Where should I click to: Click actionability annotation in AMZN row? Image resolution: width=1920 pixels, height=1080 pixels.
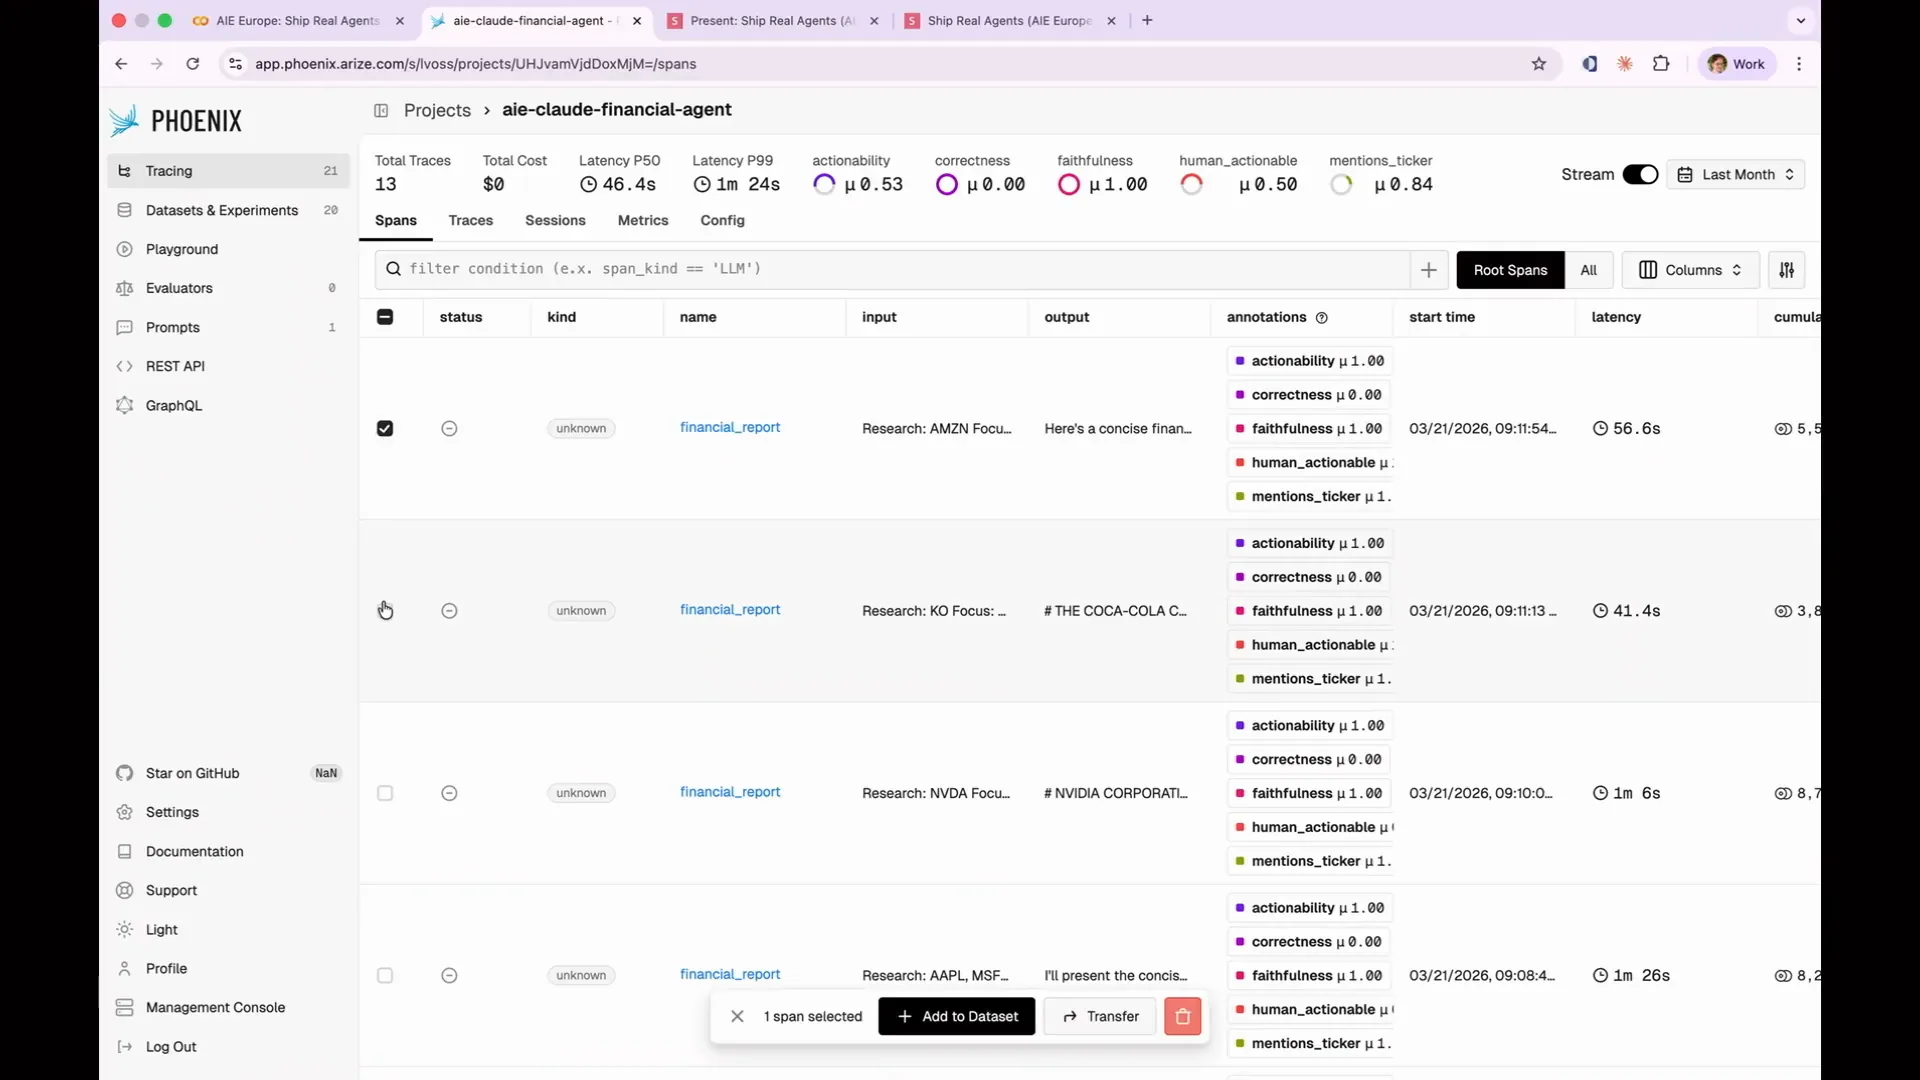tap(1310, 361)
